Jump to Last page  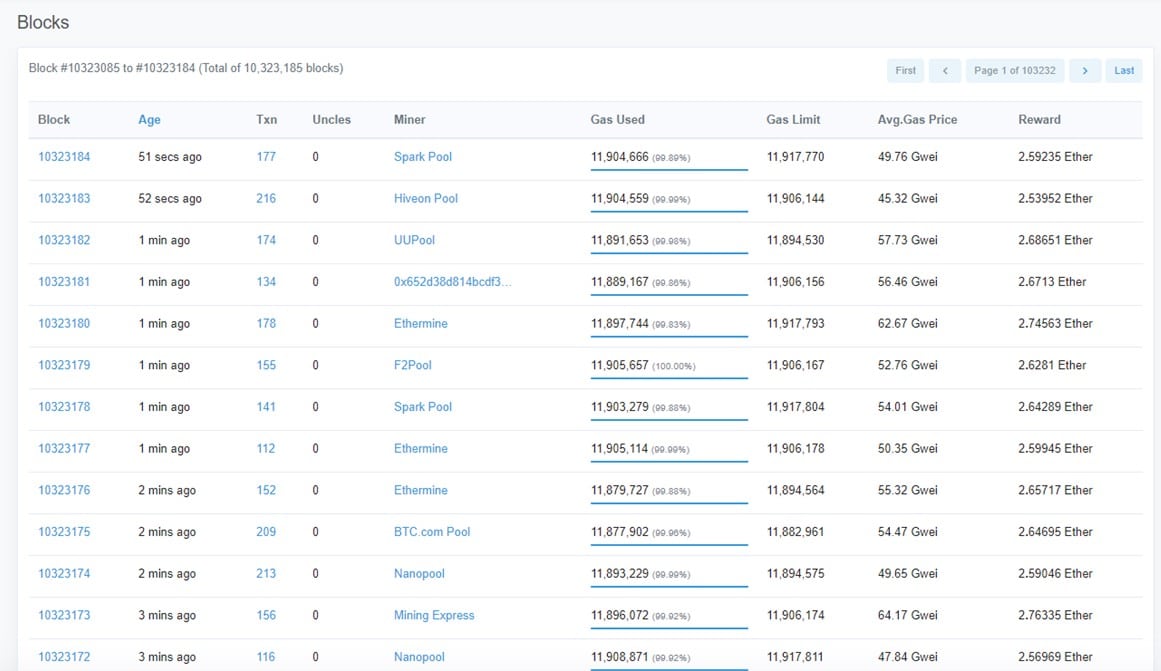coord(1124,70)
